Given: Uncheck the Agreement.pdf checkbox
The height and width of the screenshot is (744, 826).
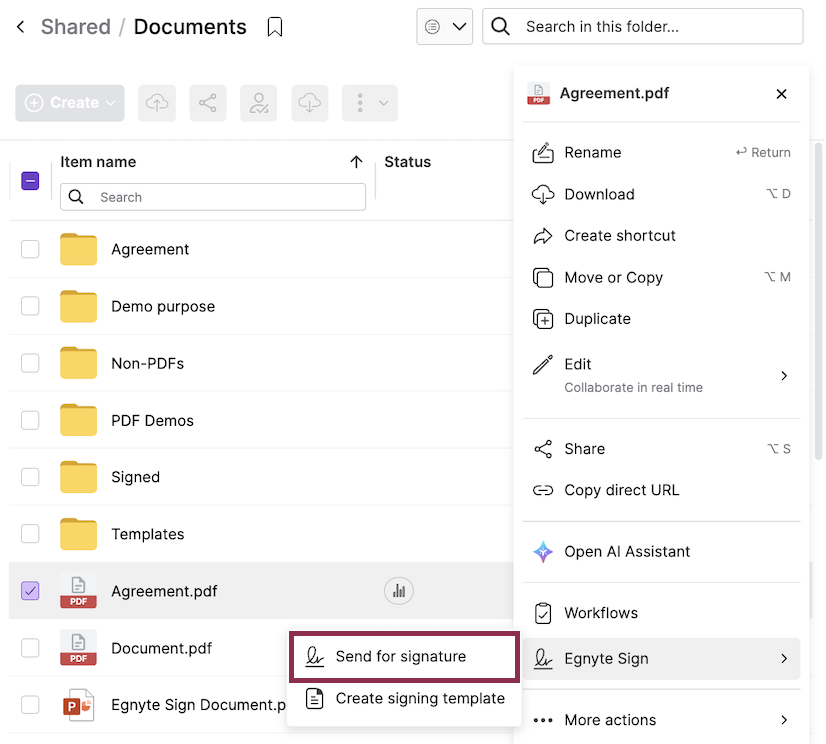Looking at the screenshot, I should pyautogui.click(x=30, y=591).
